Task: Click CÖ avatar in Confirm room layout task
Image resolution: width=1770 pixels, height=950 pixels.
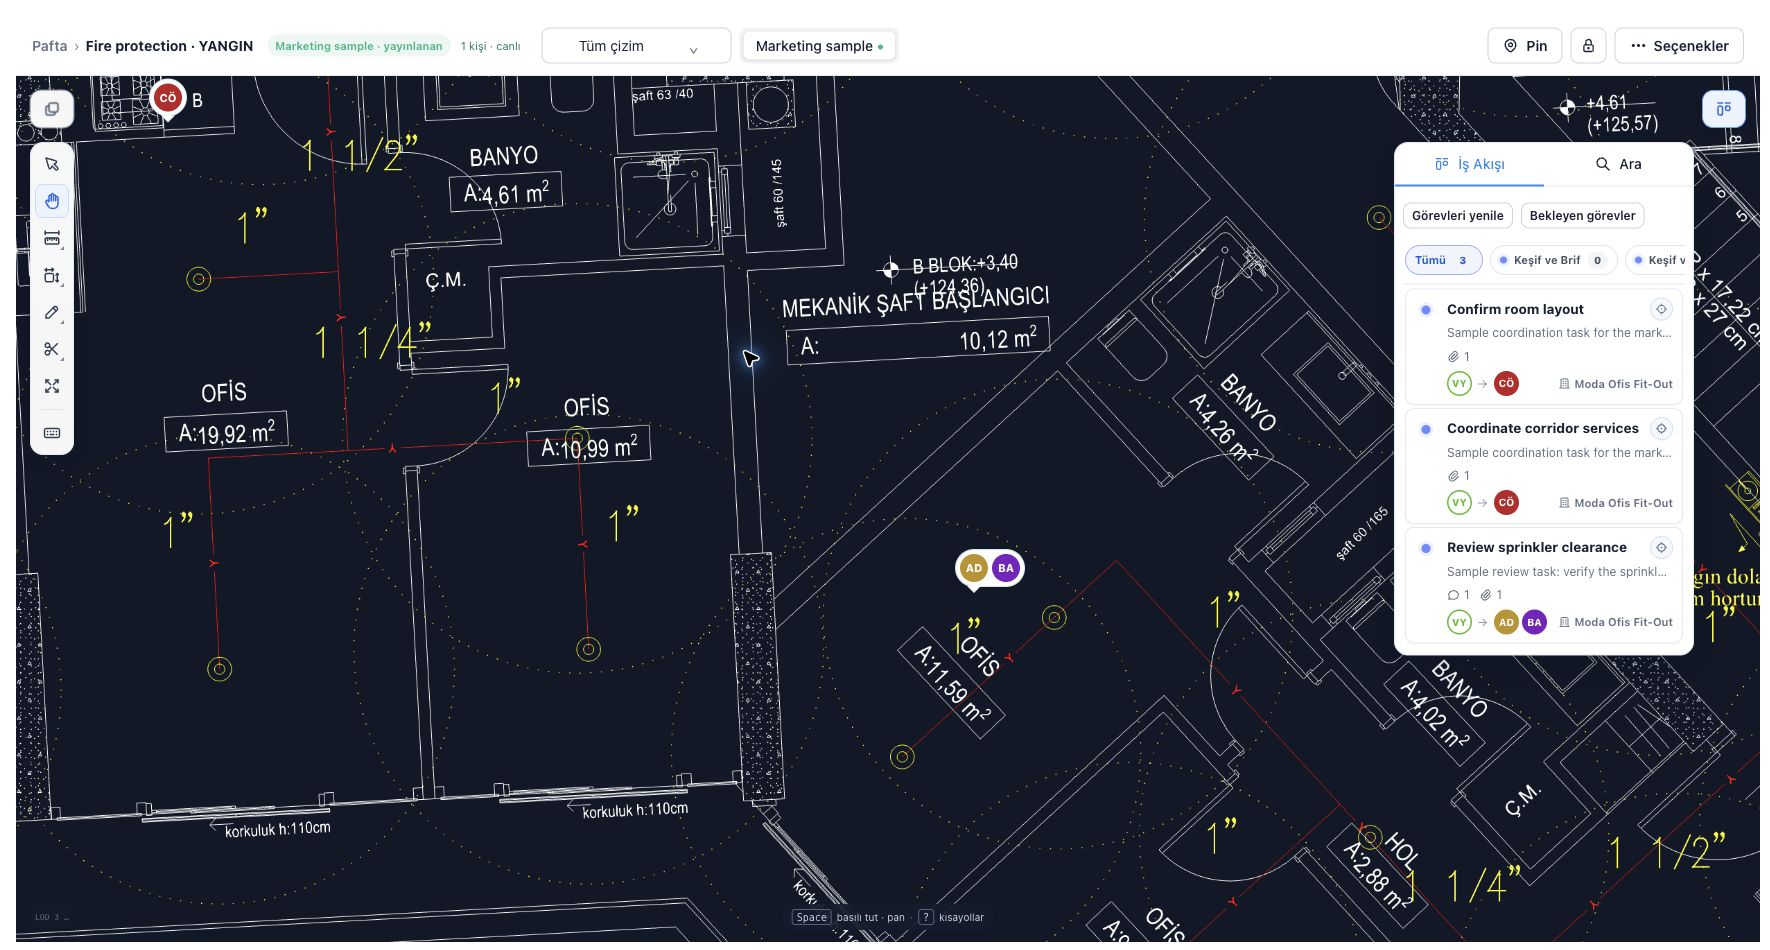Action: tap(1506, 383)
